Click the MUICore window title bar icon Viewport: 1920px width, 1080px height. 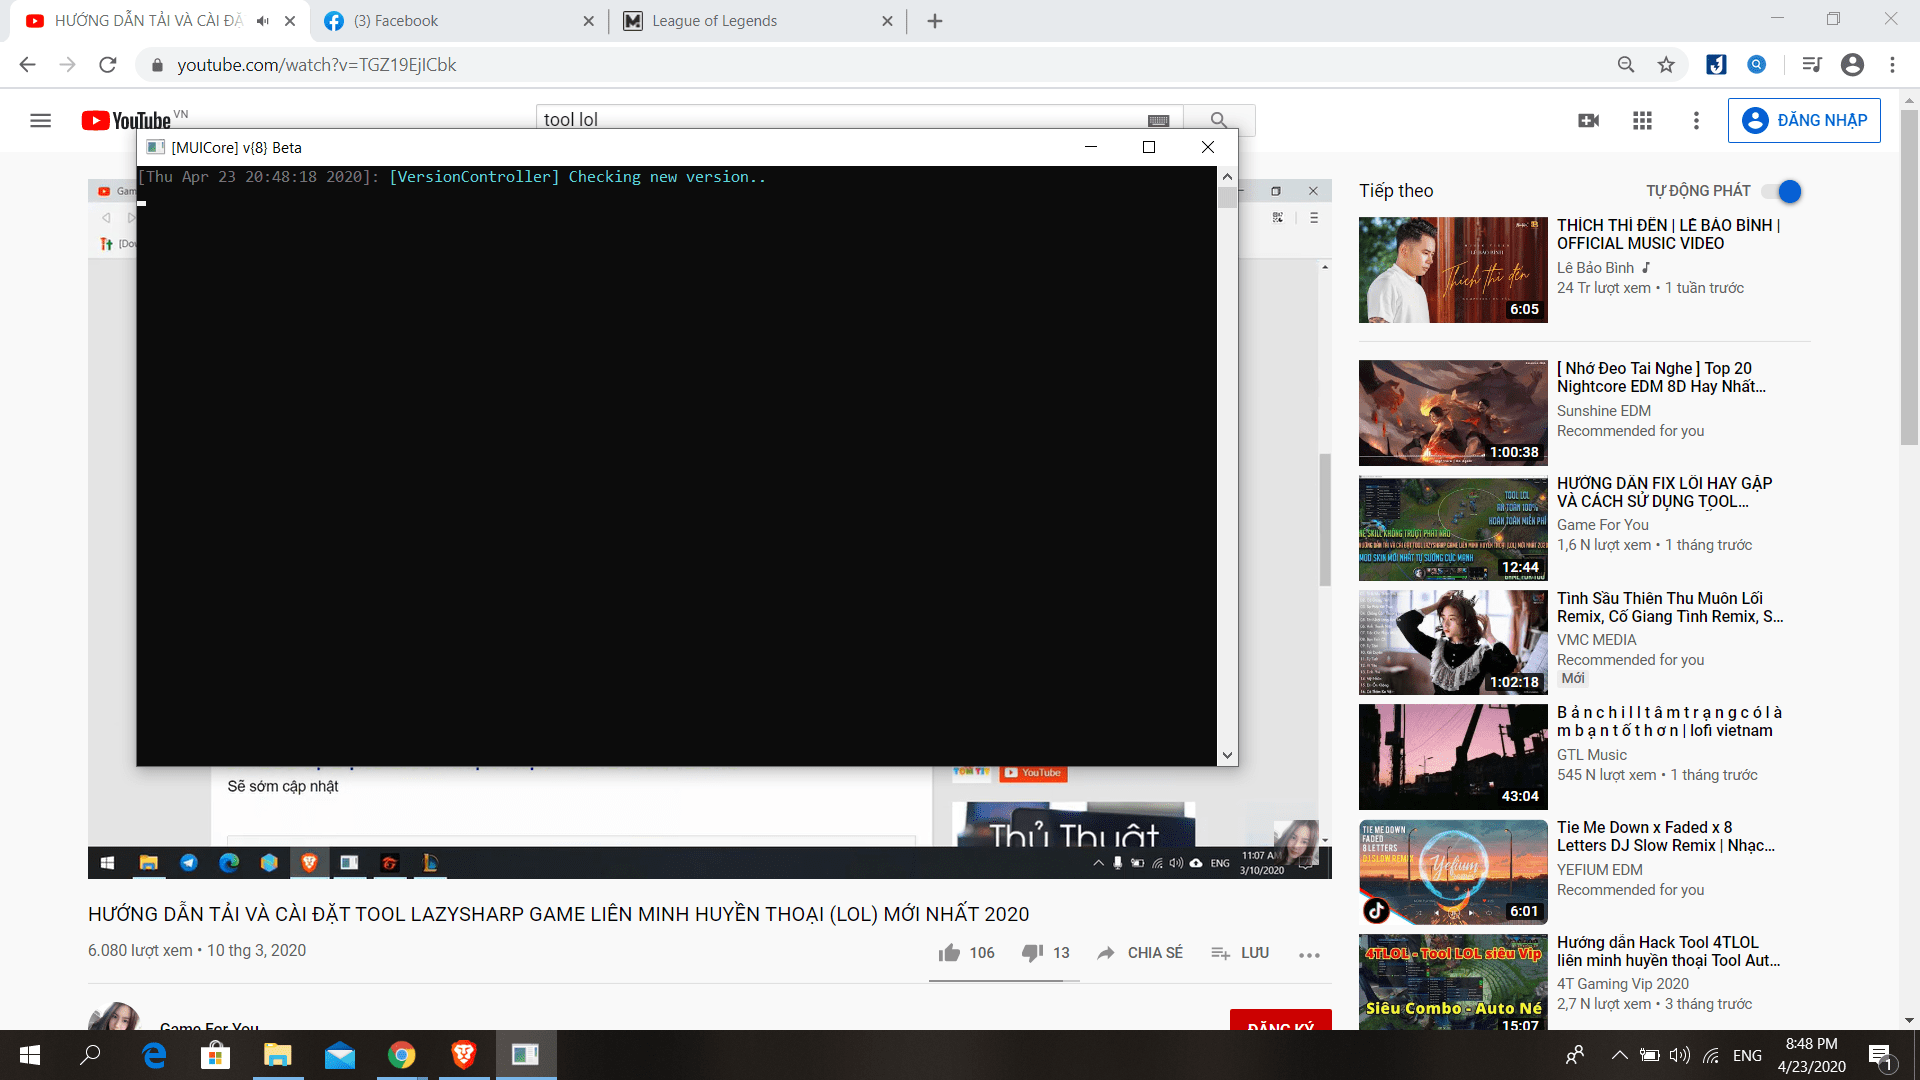point(155,147)
